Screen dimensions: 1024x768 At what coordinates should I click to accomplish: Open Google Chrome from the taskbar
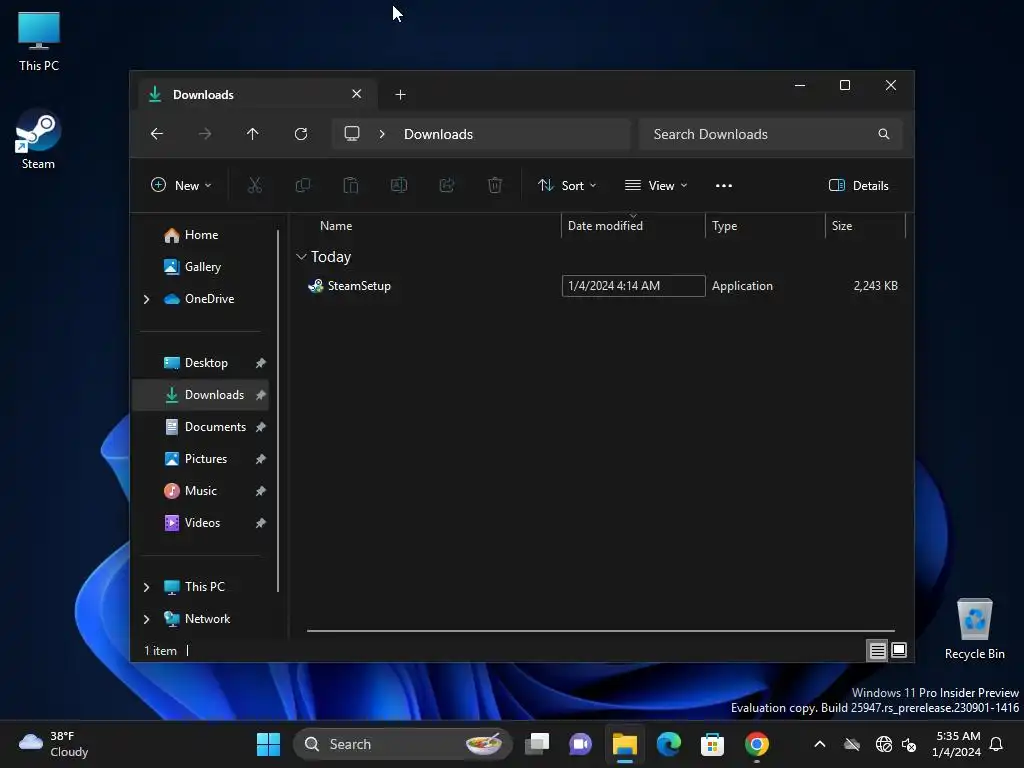click(x=756, y=744)
